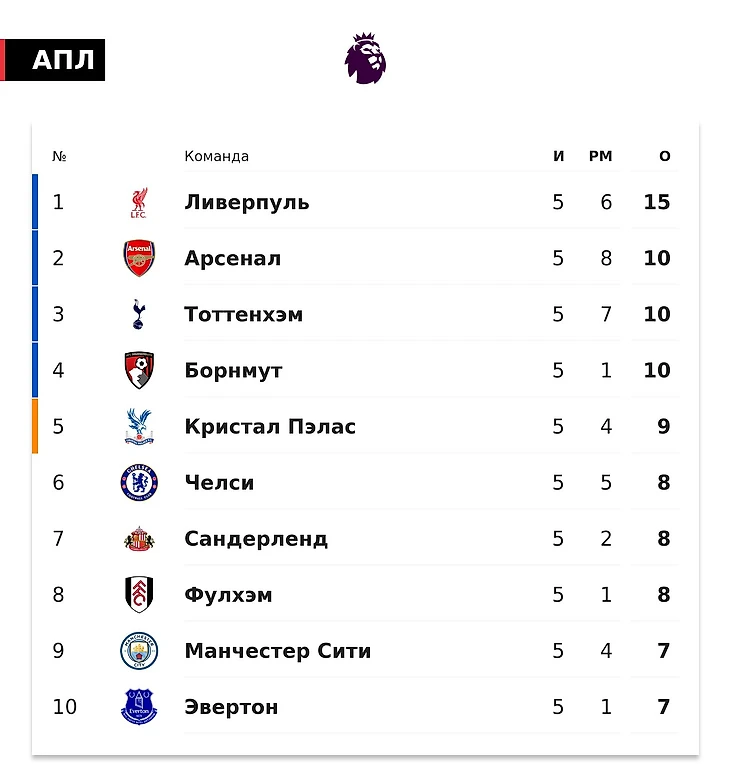Click the Tottenham cockerel crest
The image size is (730, 777).
tap(139, 314)
